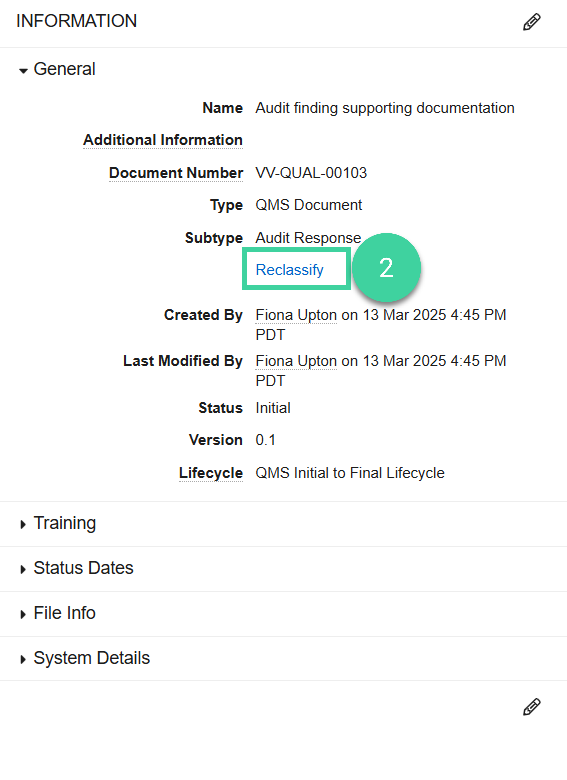Open Fiona Upton link in Last Modified By

pos(296,361)
